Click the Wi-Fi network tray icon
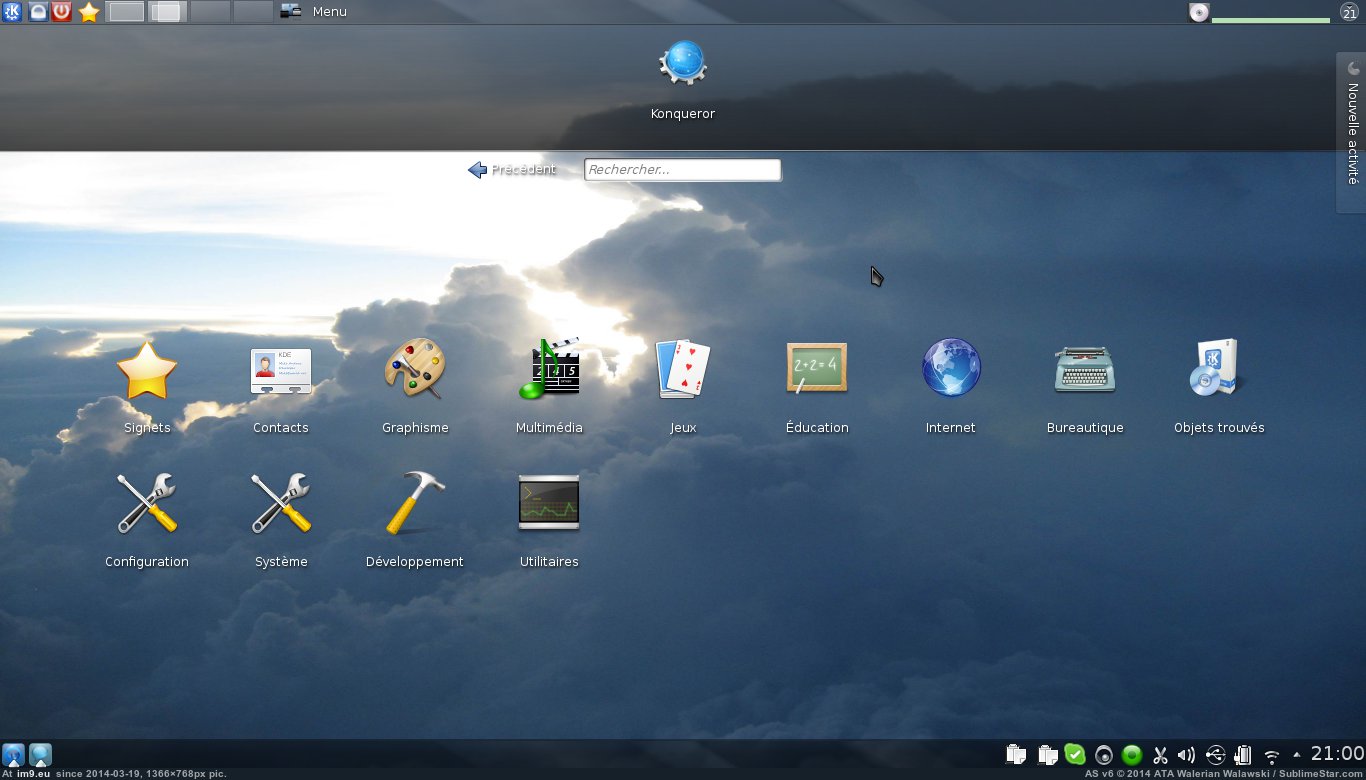The image size is (1366, 780). point(1272,755)
